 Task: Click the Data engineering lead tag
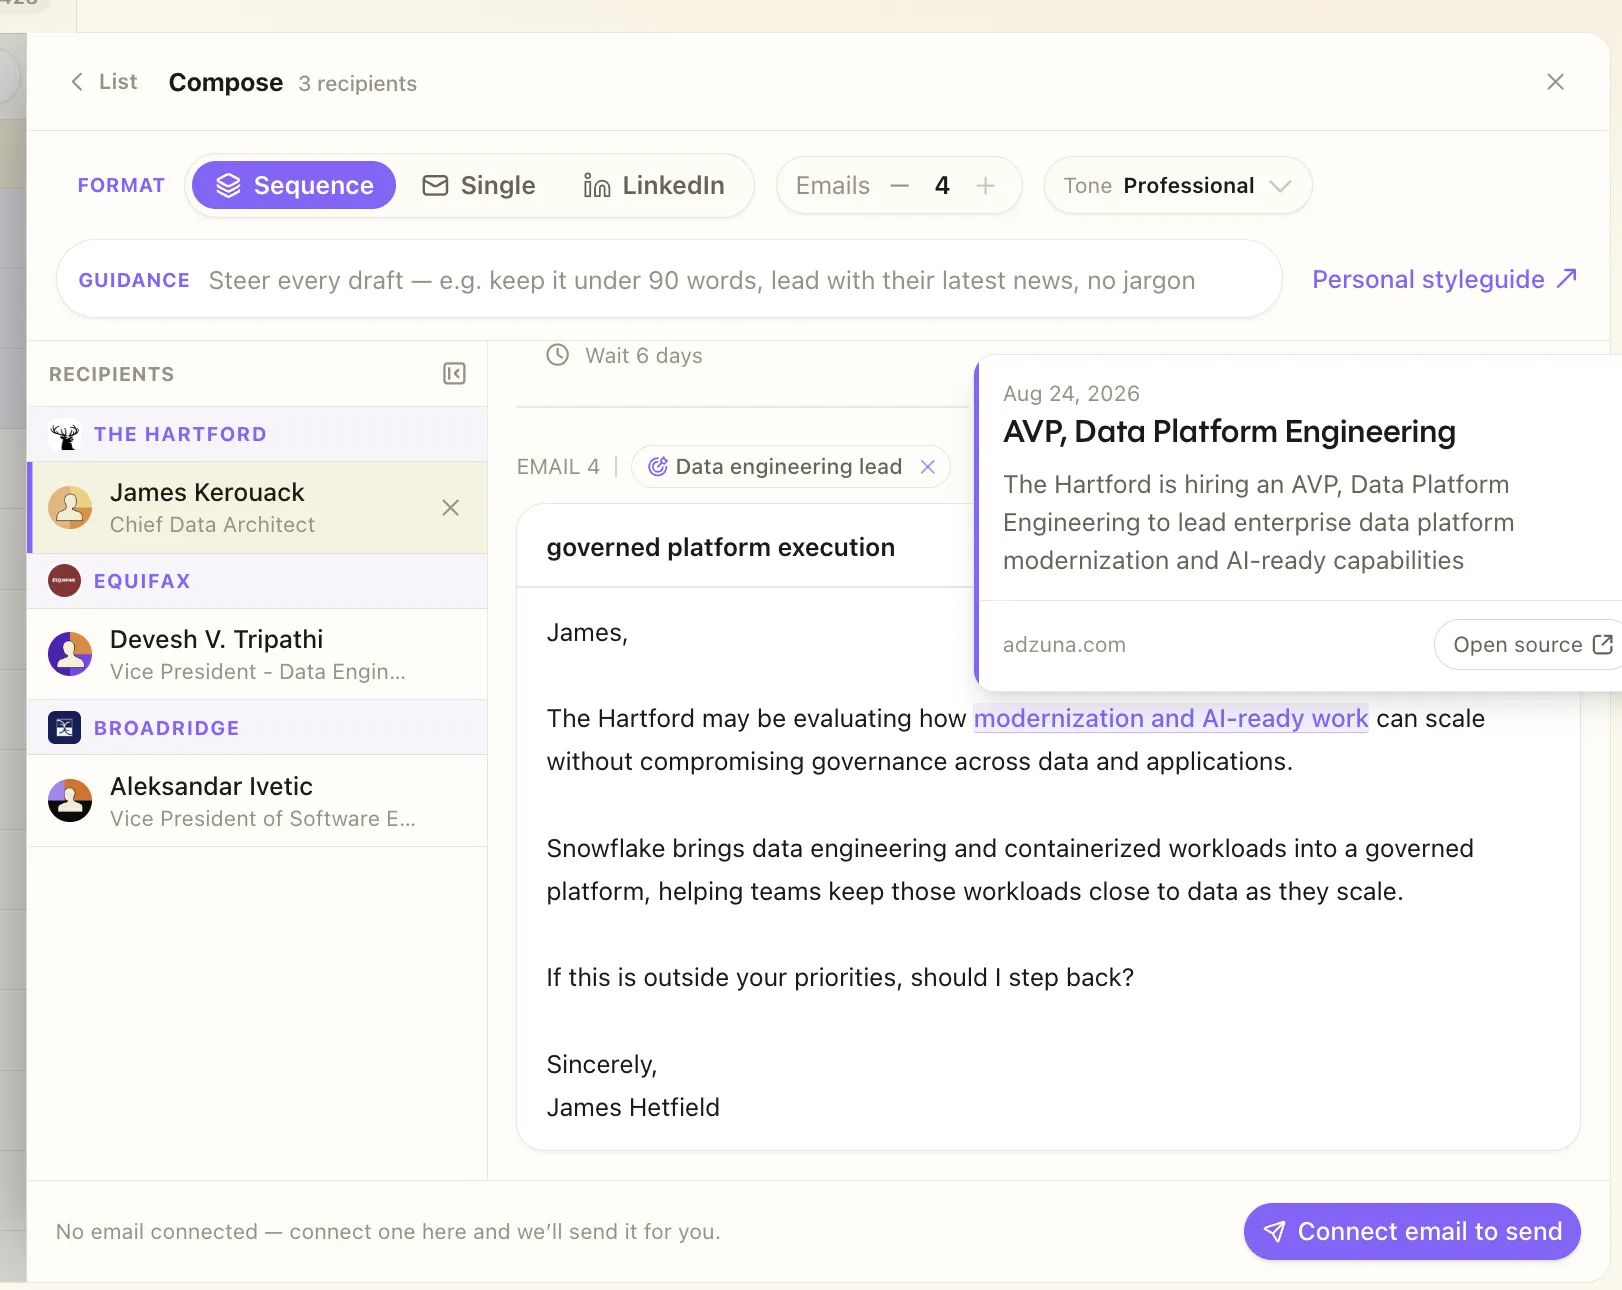(789, 467)
